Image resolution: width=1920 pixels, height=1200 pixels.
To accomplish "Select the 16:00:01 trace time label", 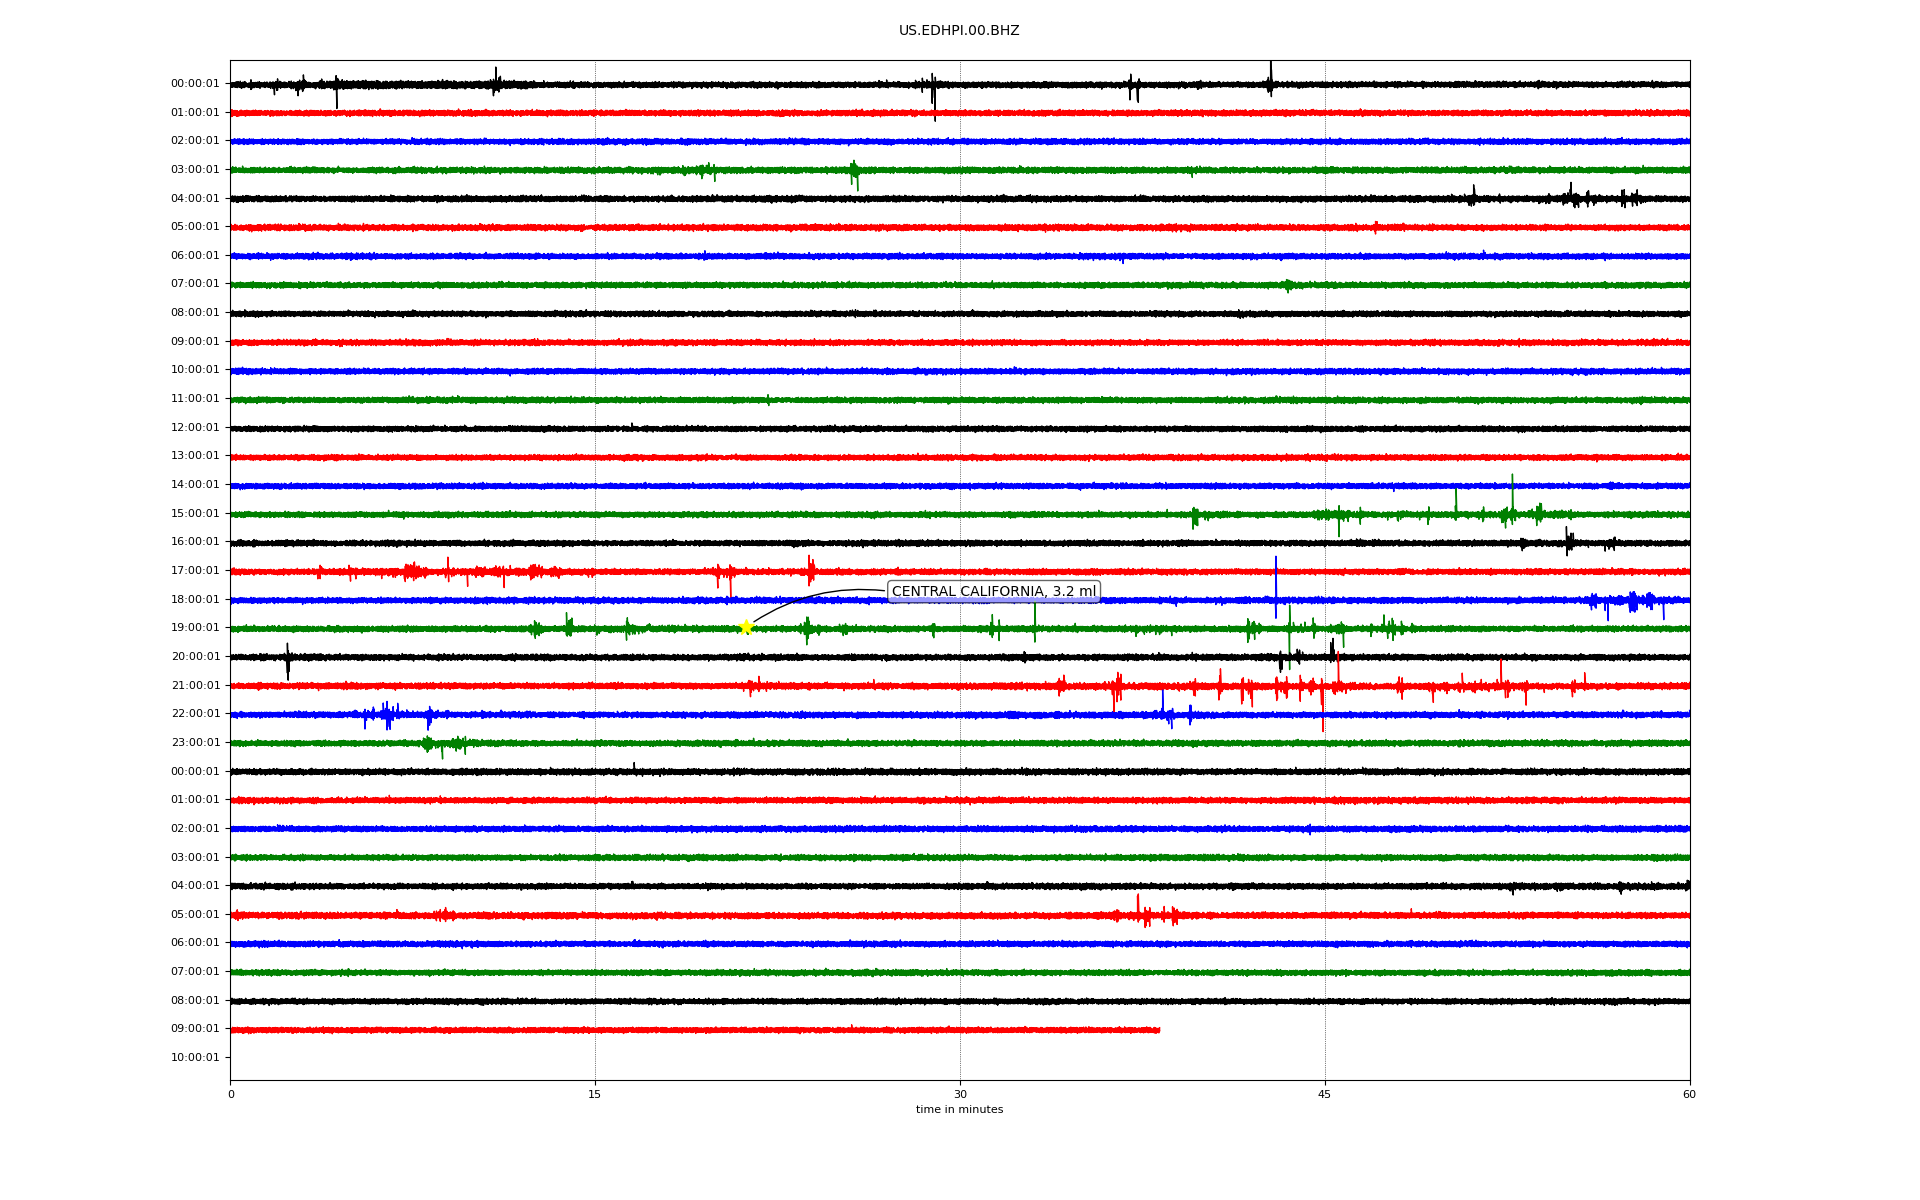I will tap(195, 542).
